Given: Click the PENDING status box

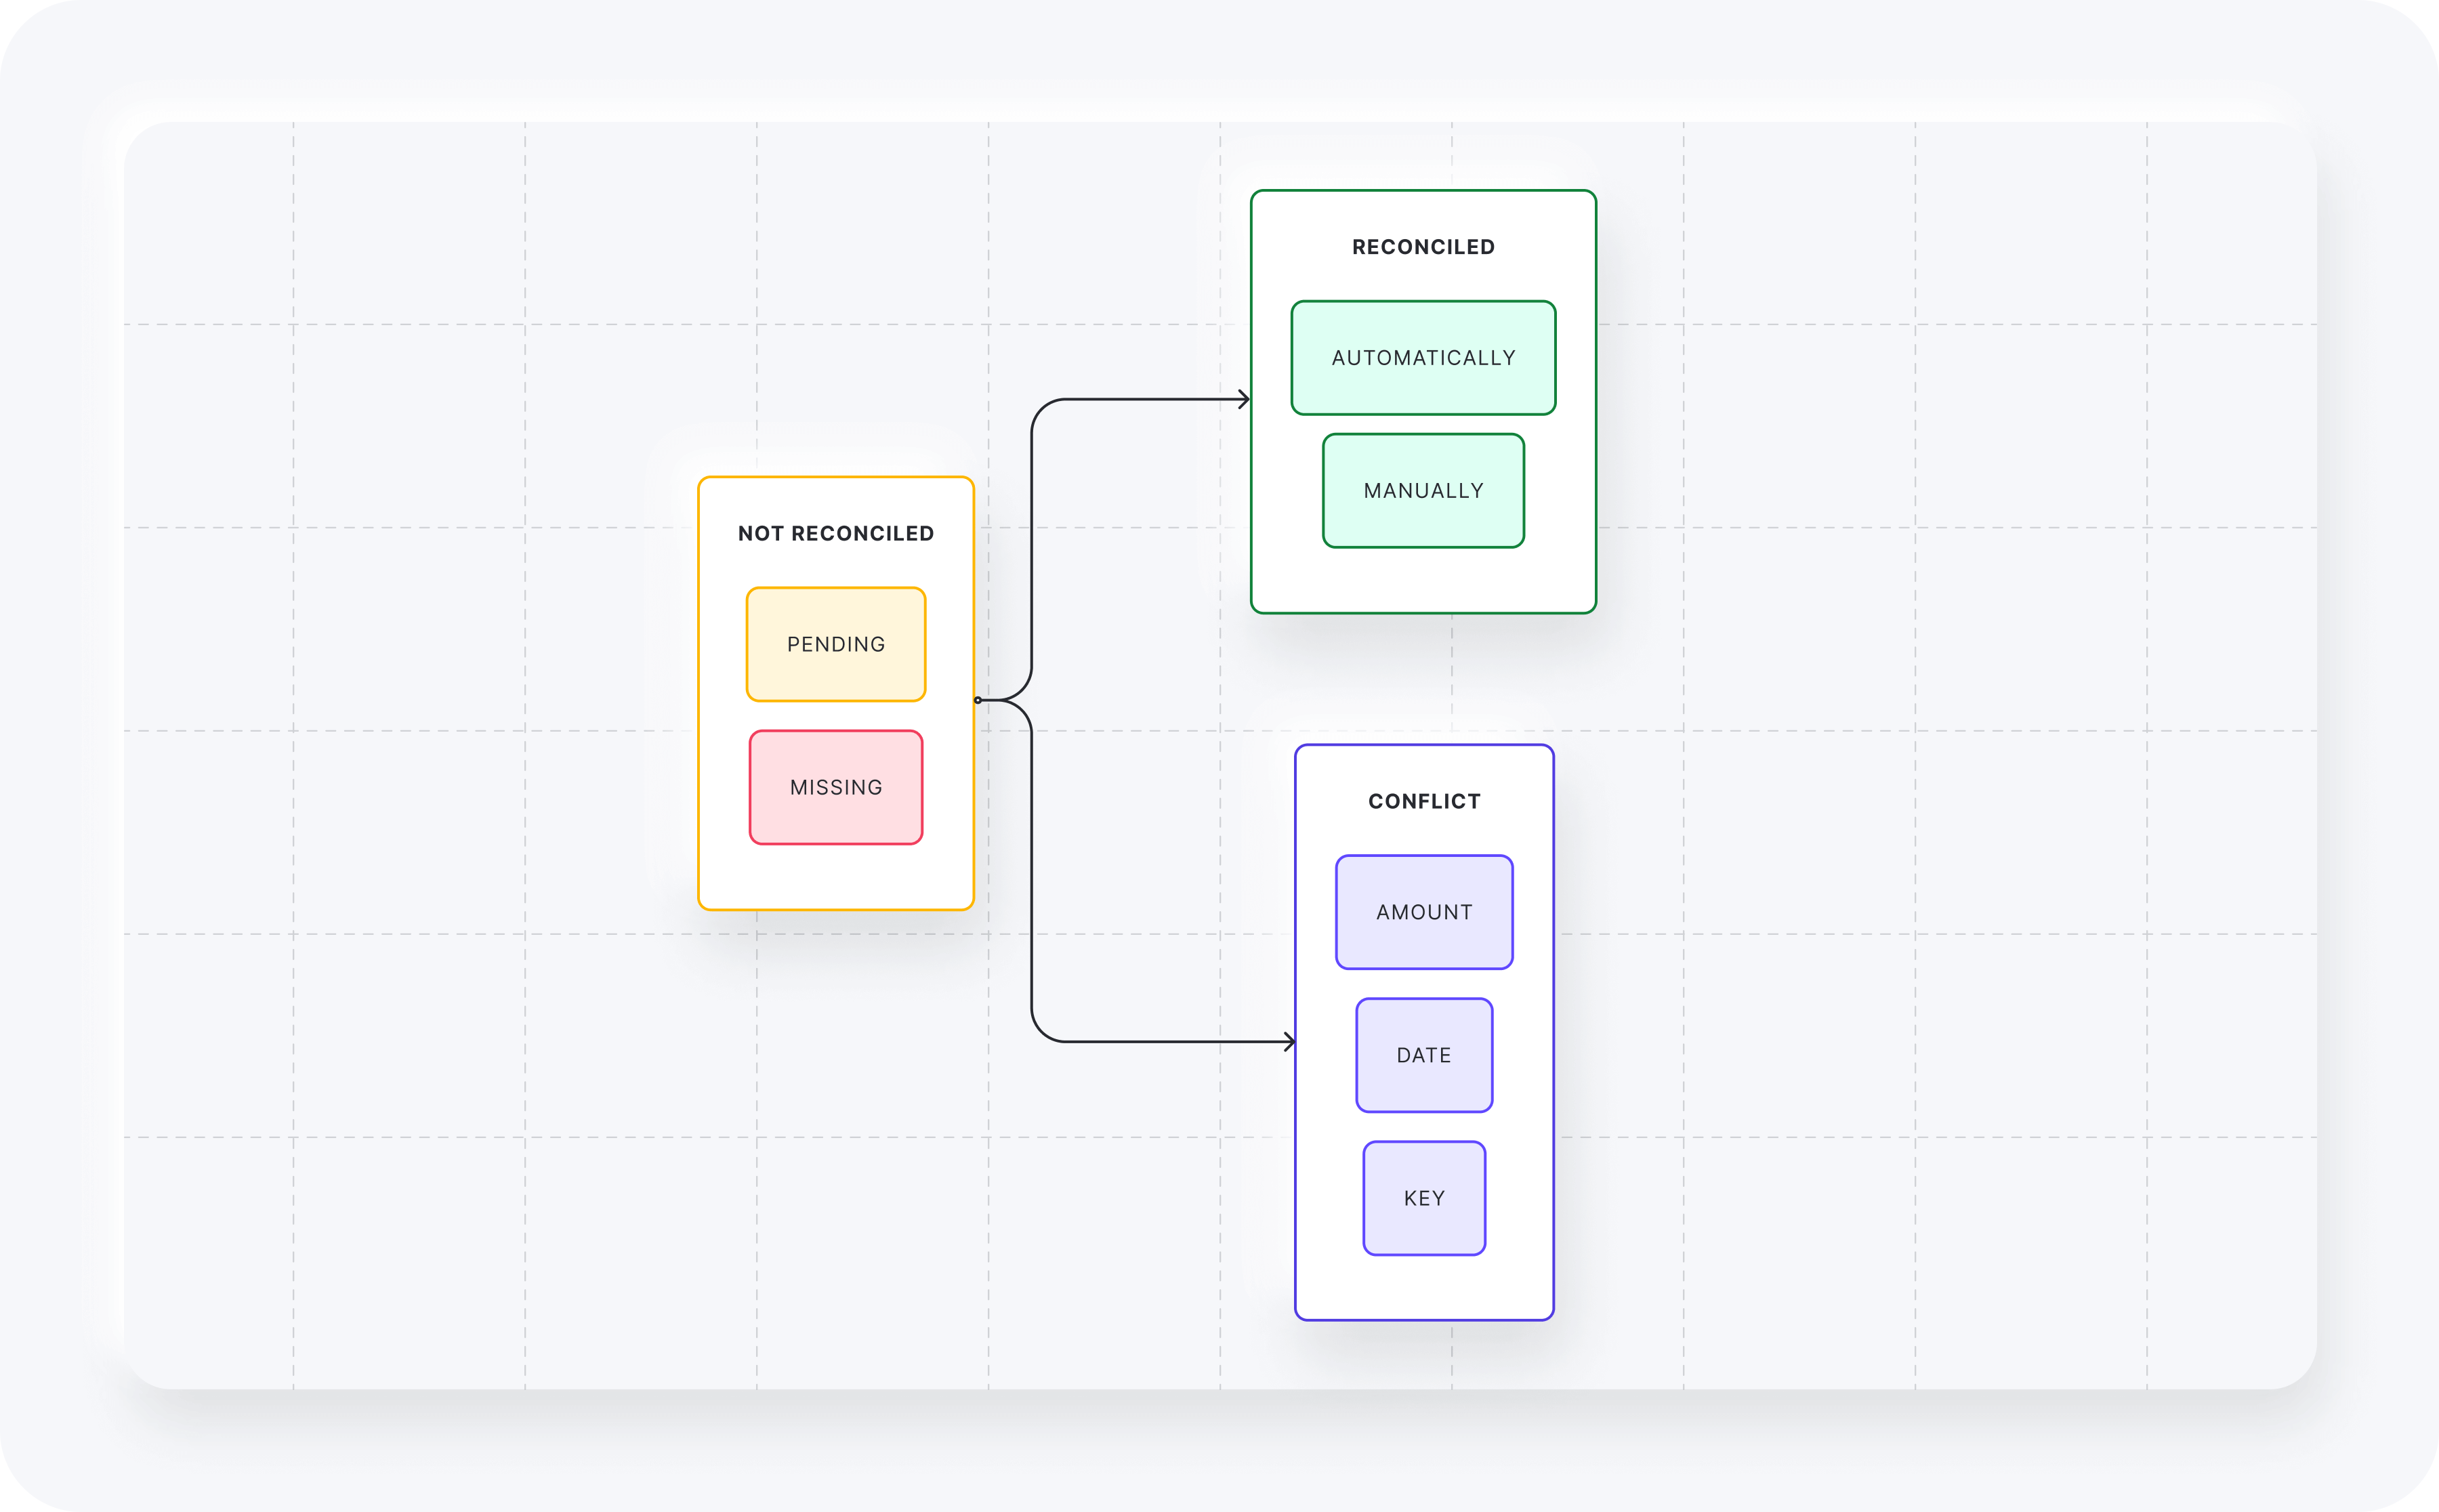Looking at the screenshot, I should pyautogui.click(x=836, y=644).
